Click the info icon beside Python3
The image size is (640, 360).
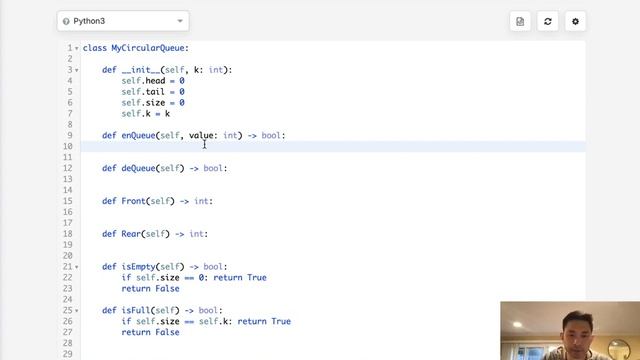coord(66,21)
